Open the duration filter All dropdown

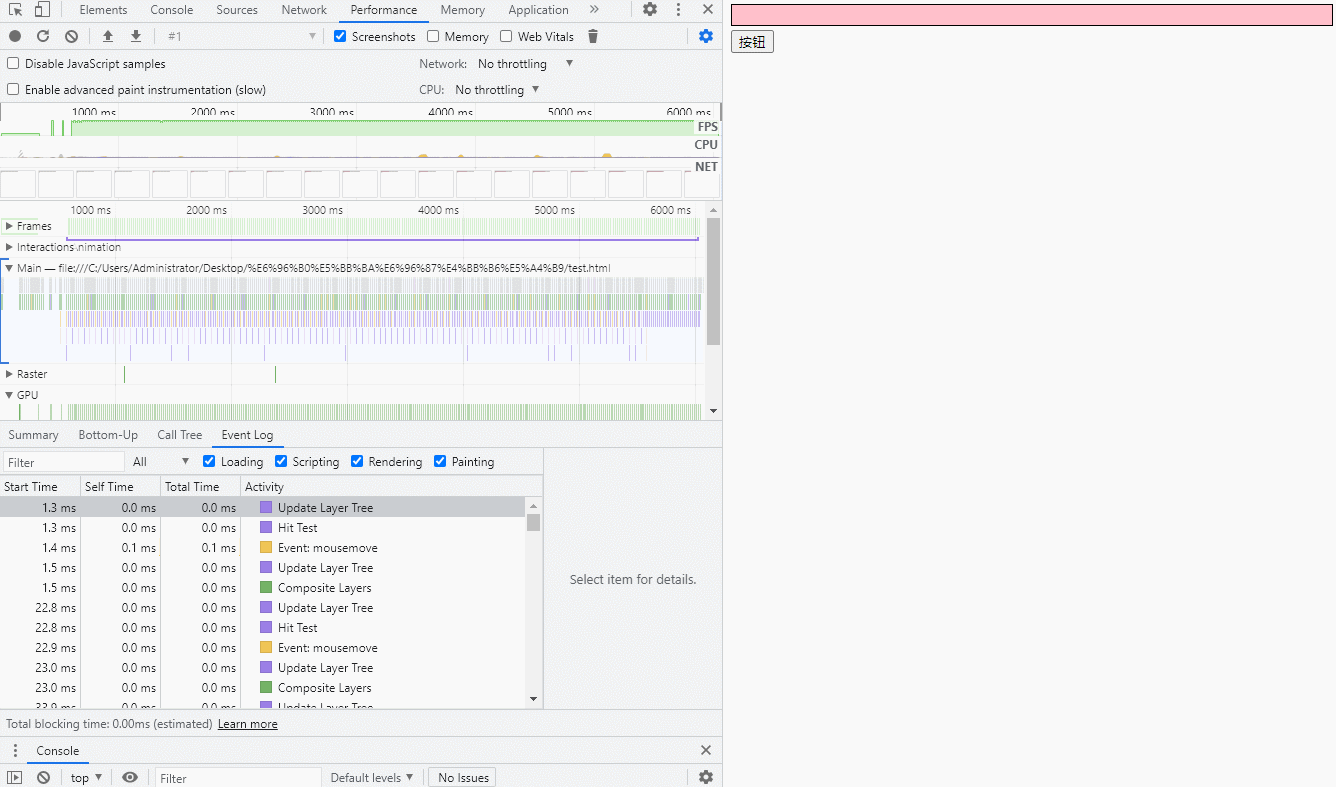[x=160, y=461]
